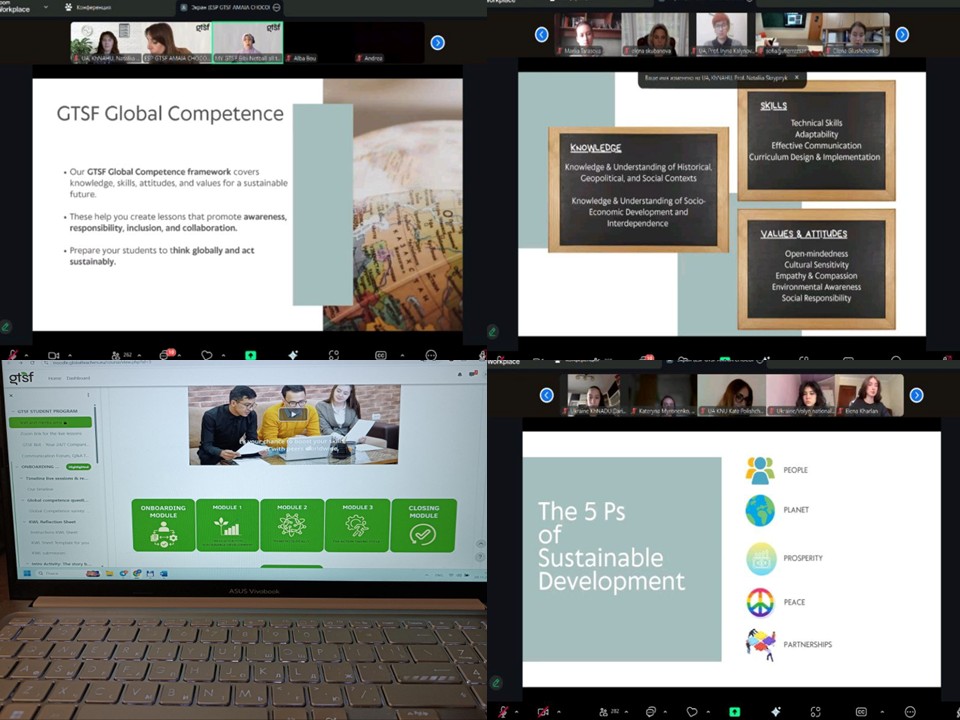Open Windows Start on the laptop taskbar
Viewport: 960px width, 720px height.
(25, 573)
